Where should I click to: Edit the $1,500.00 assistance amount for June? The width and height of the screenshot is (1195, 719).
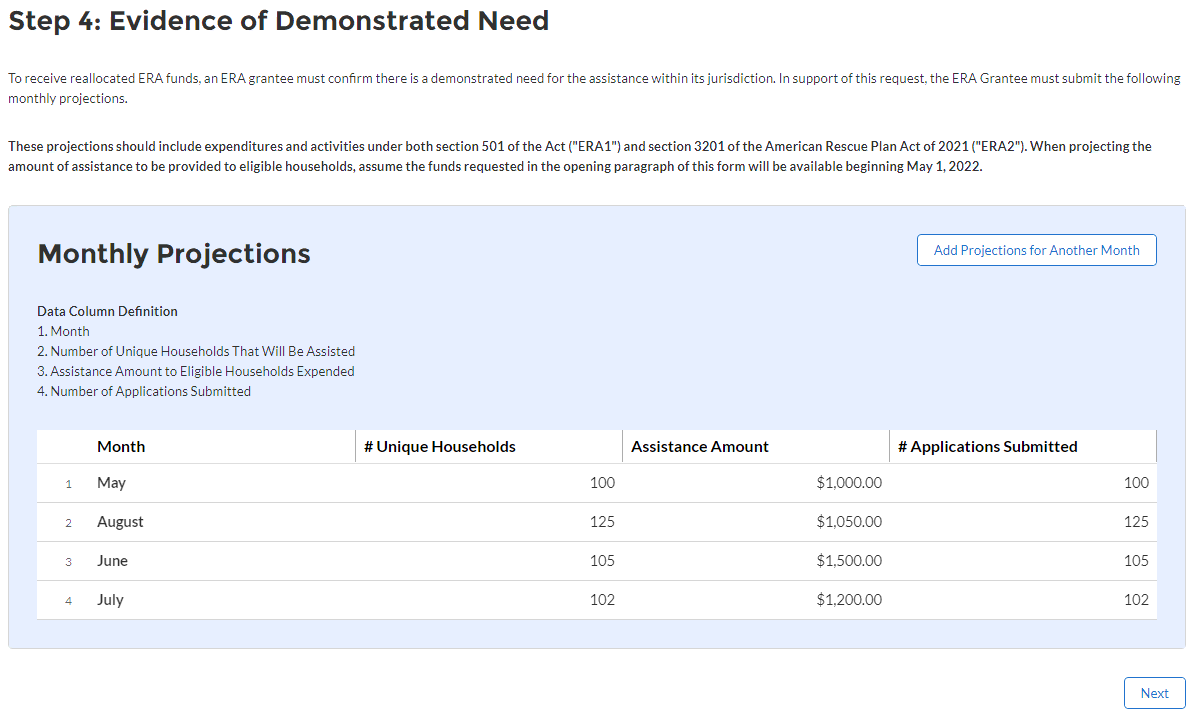[x=848, y=561]
